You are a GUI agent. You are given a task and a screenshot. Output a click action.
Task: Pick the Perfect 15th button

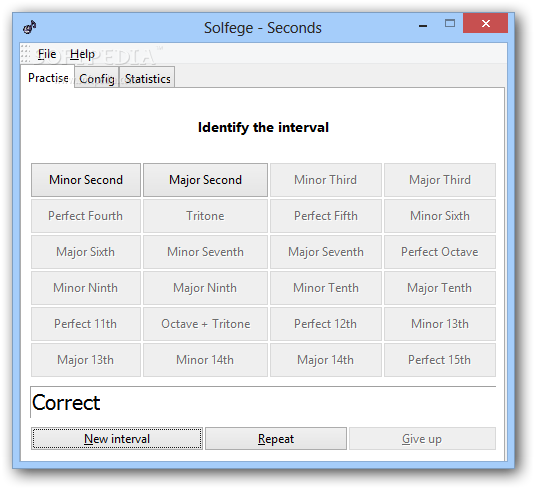click(x=440, y=360)
